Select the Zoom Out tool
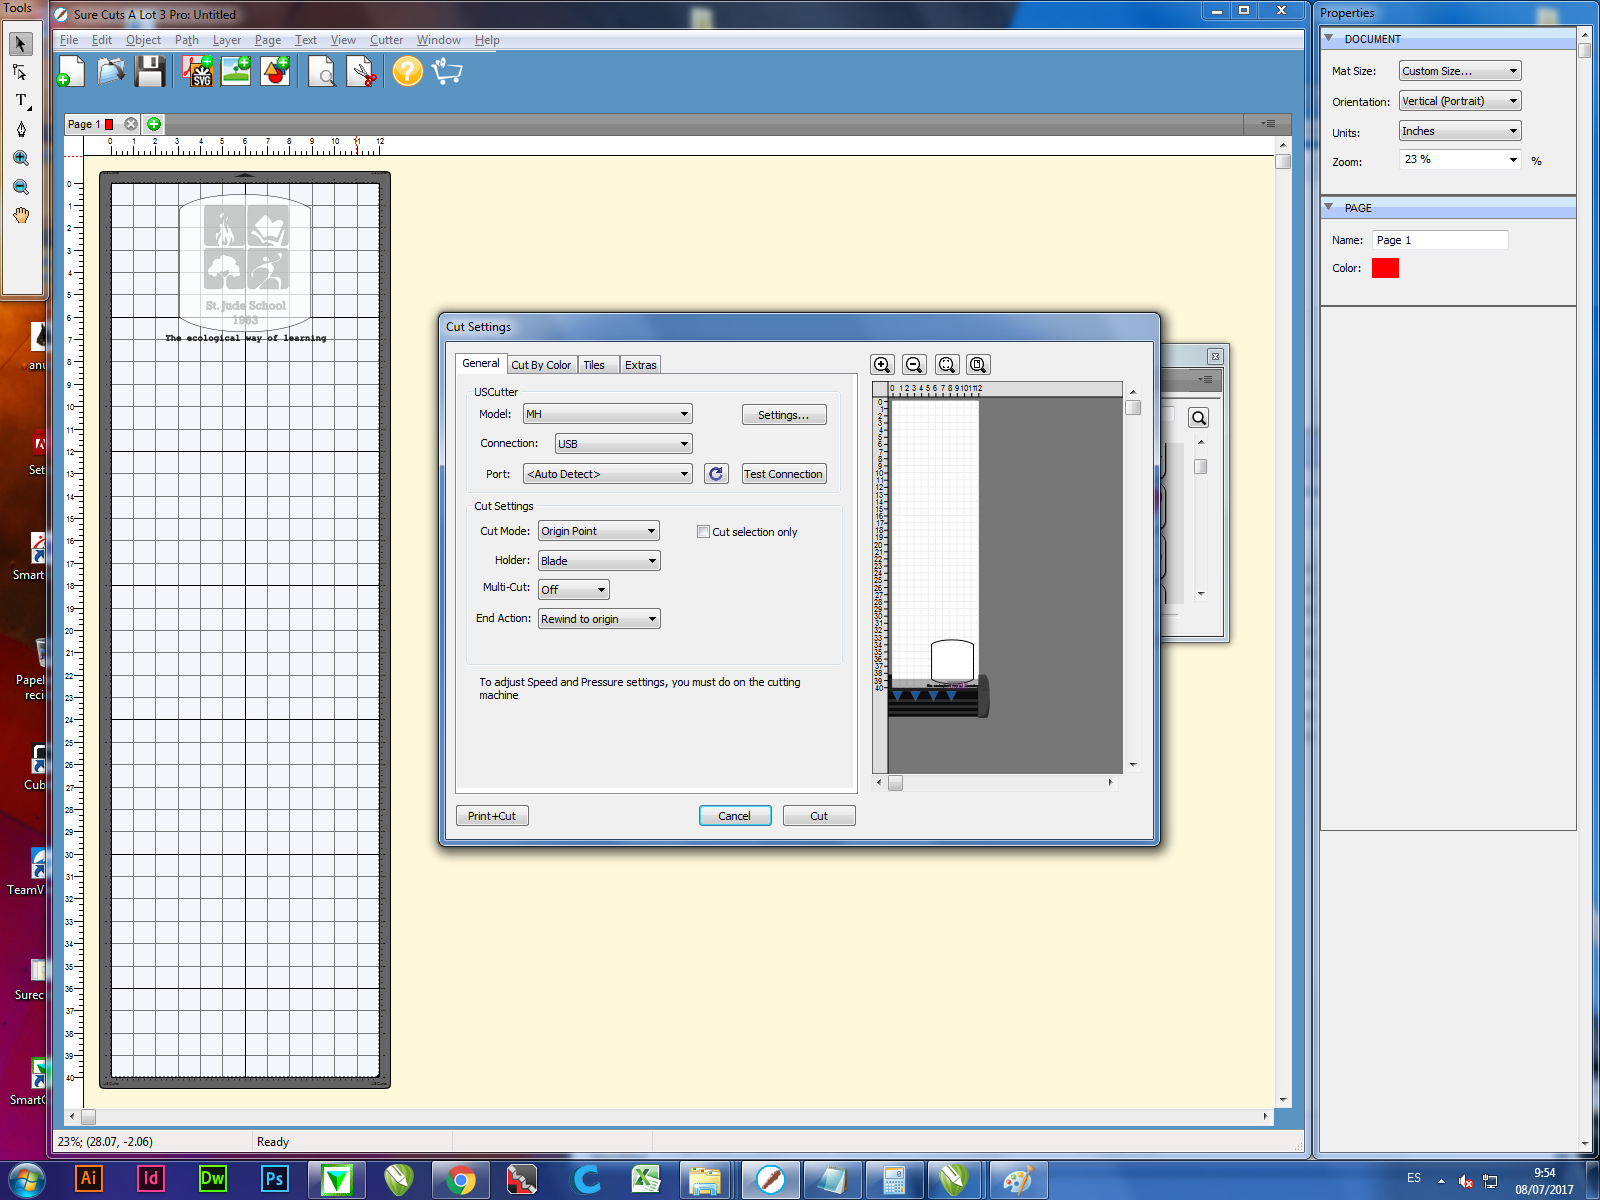The image size is (1600, 1200). pos(20,187)
